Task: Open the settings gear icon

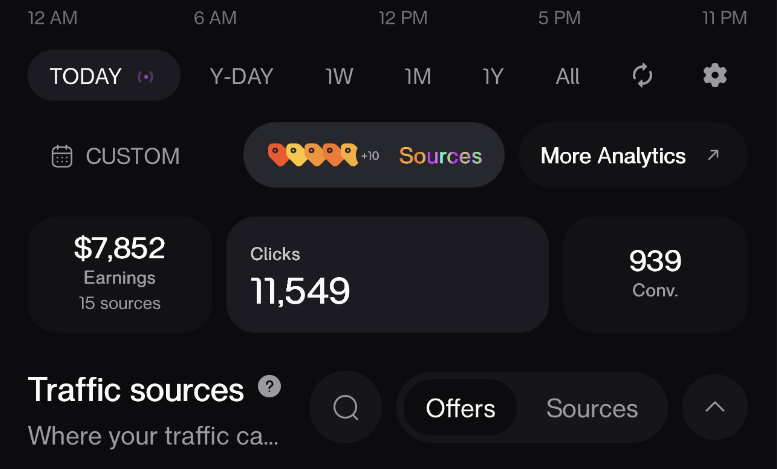Action: click(715, 76)
